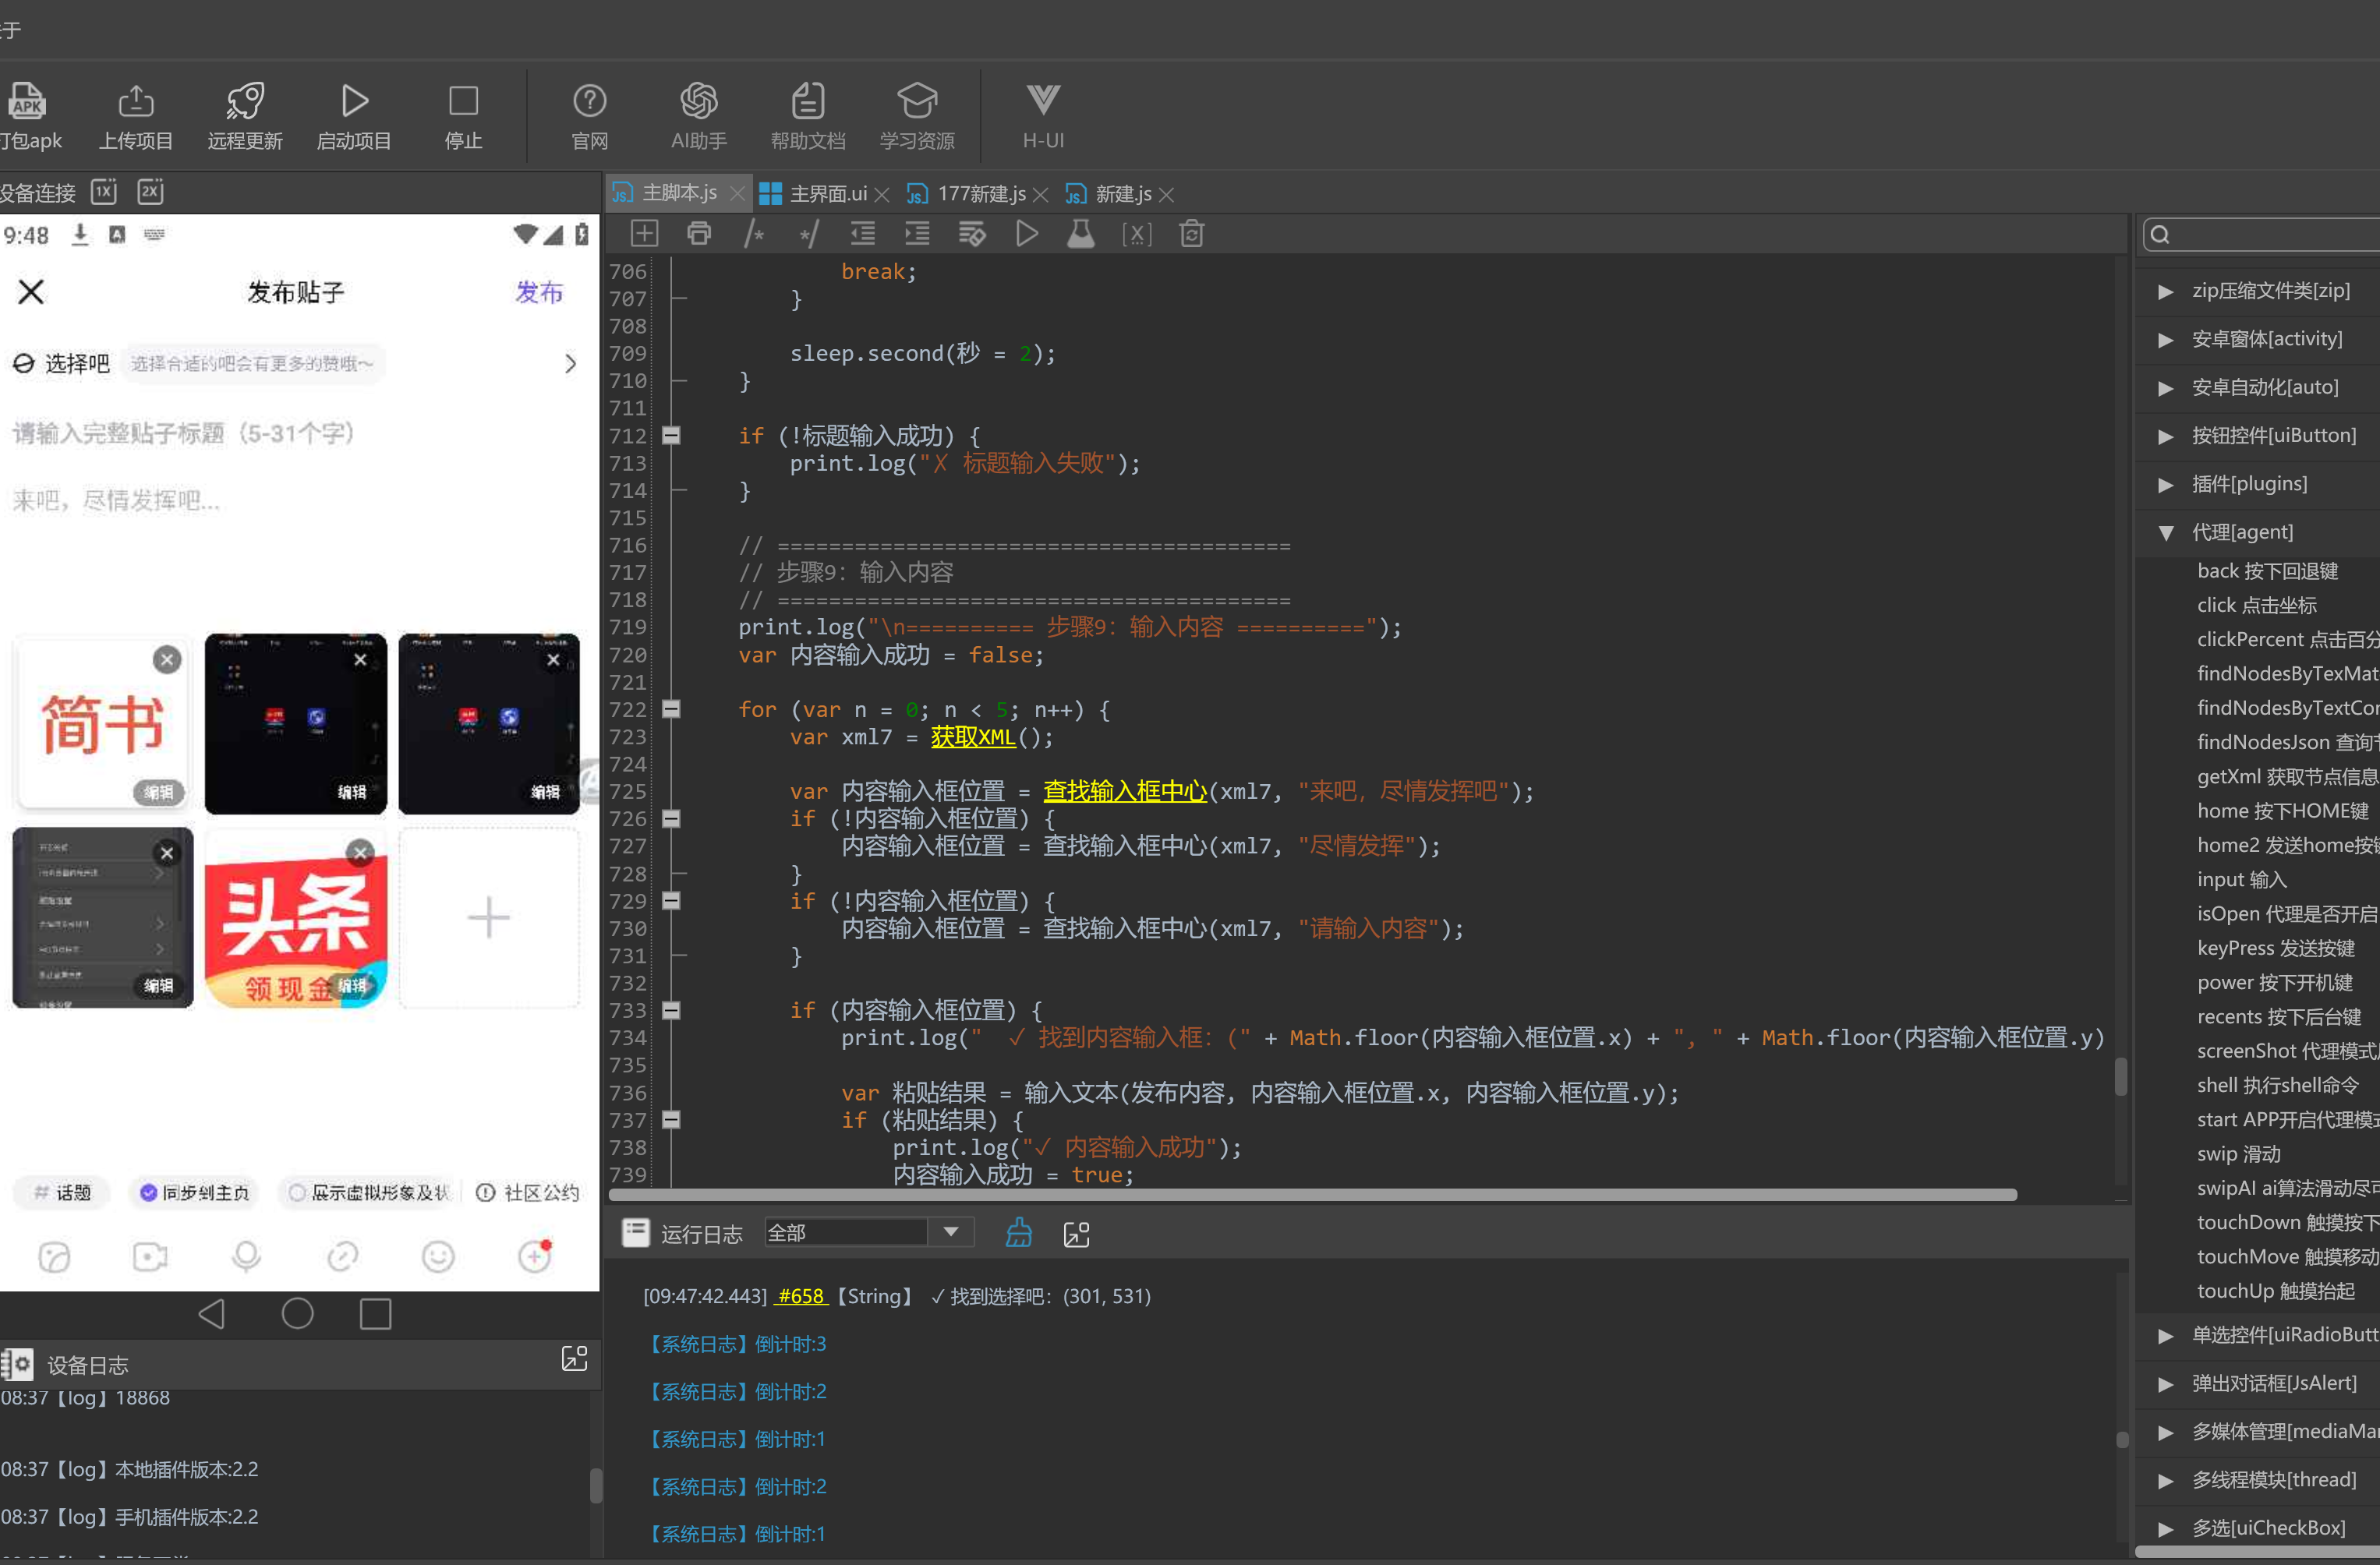Close the 177新建.js tab
The width and height of the screenshot is (2380, 1565).
coord(1040,194)
